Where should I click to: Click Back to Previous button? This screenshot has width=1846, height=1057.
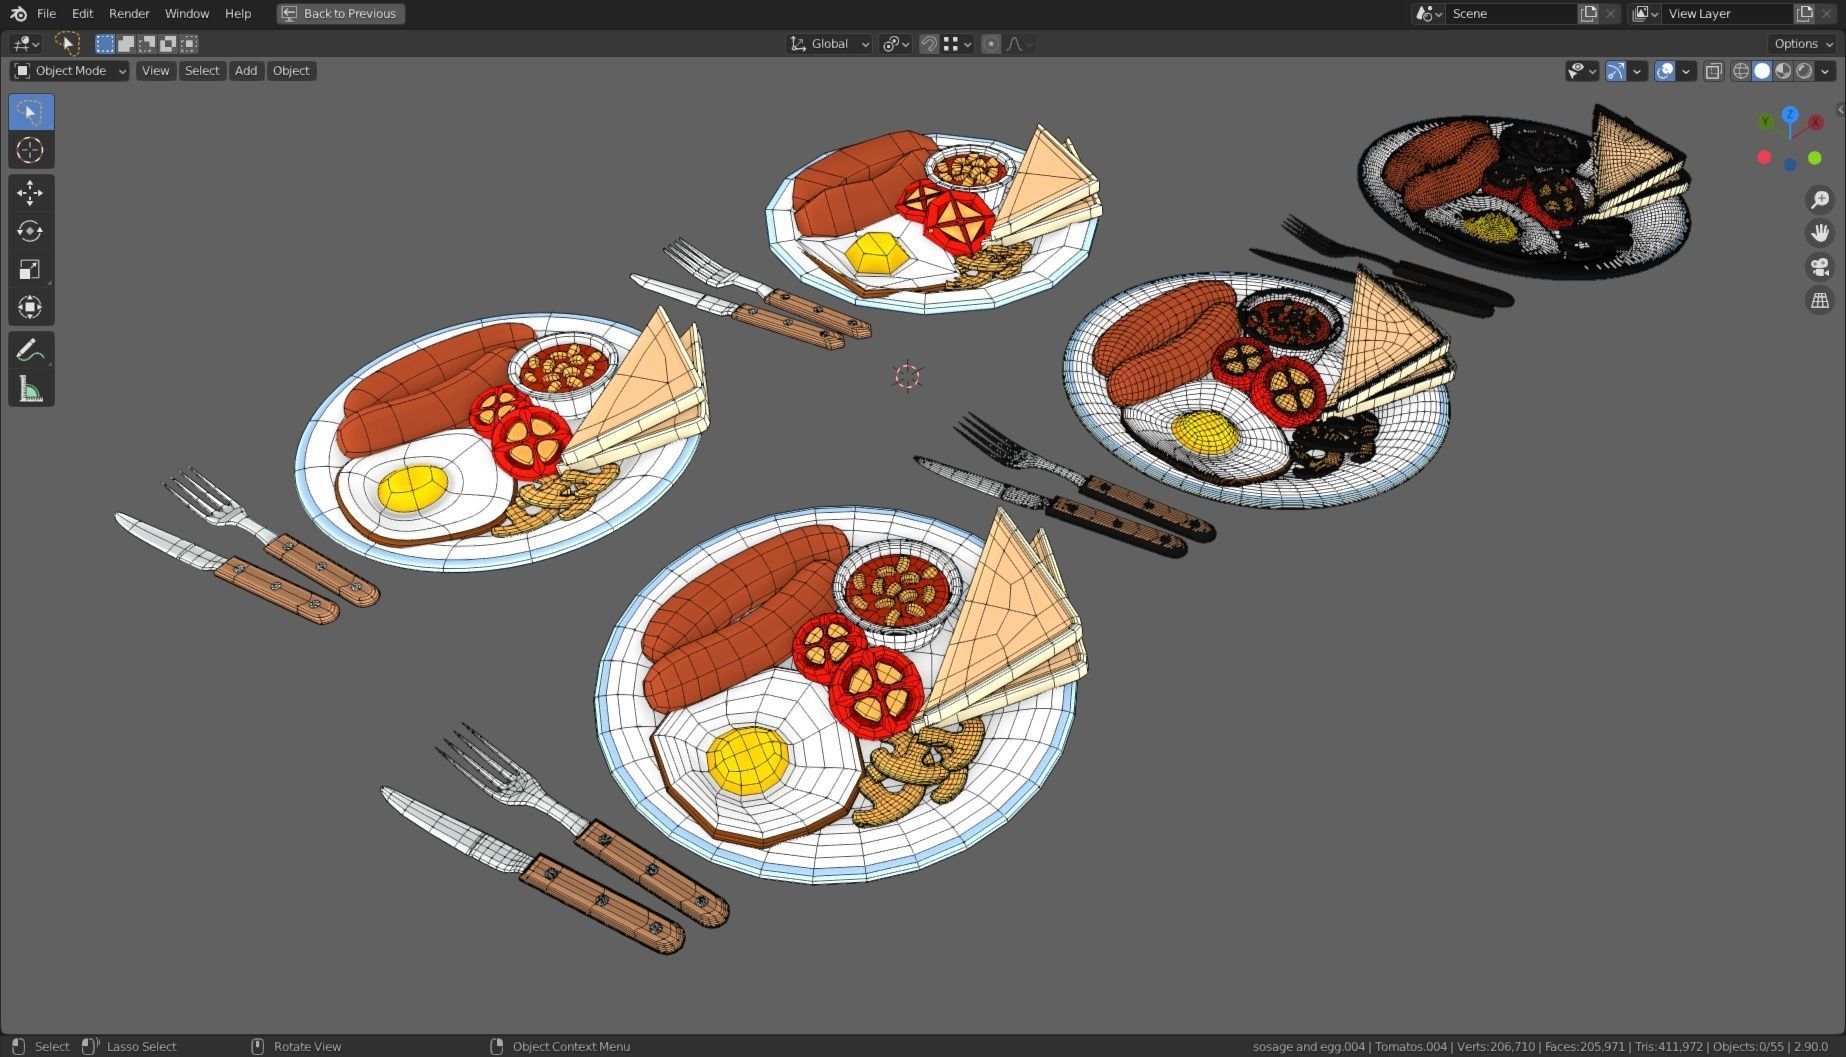pyautogui.click(x=340, y=14)
